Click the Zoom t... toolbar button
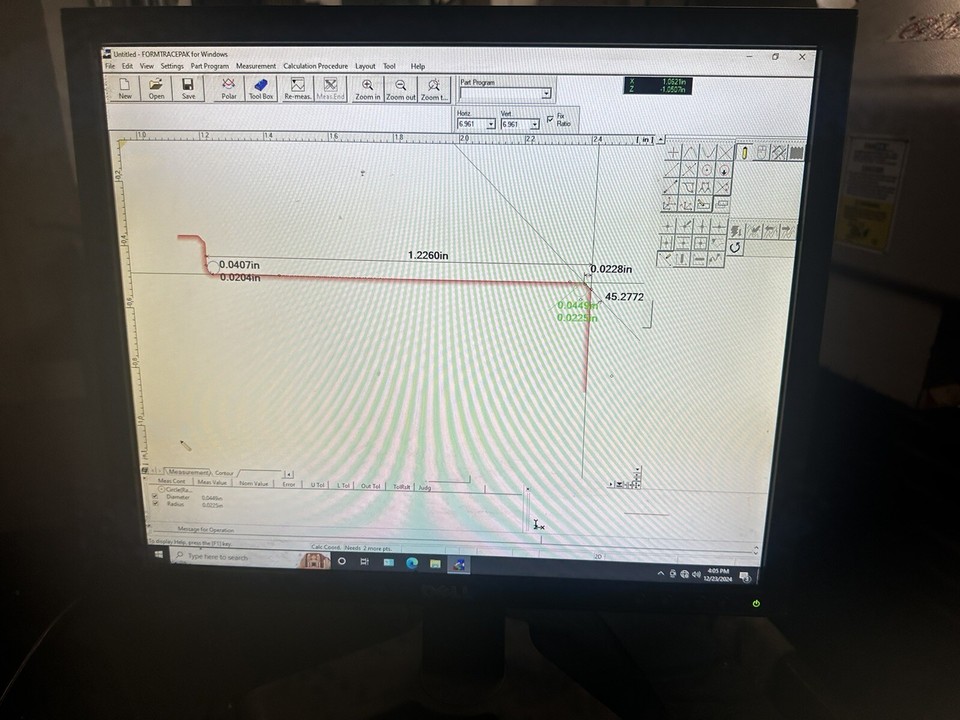 pos(433,89)
